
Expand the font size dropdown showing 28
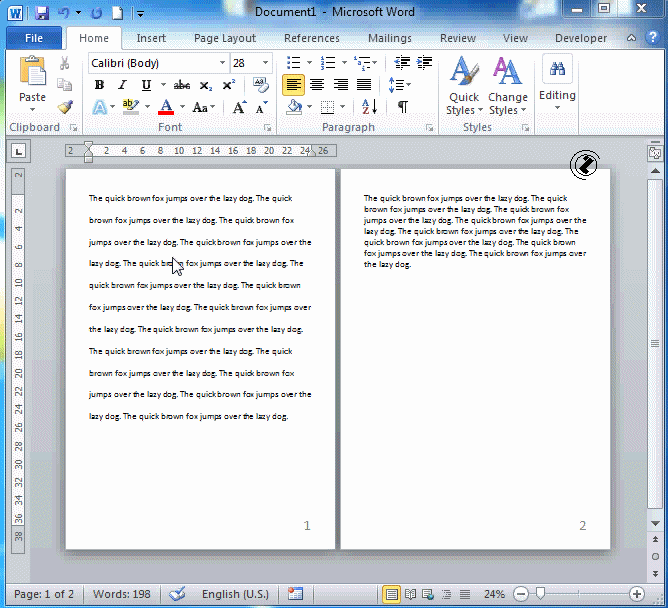265,63
